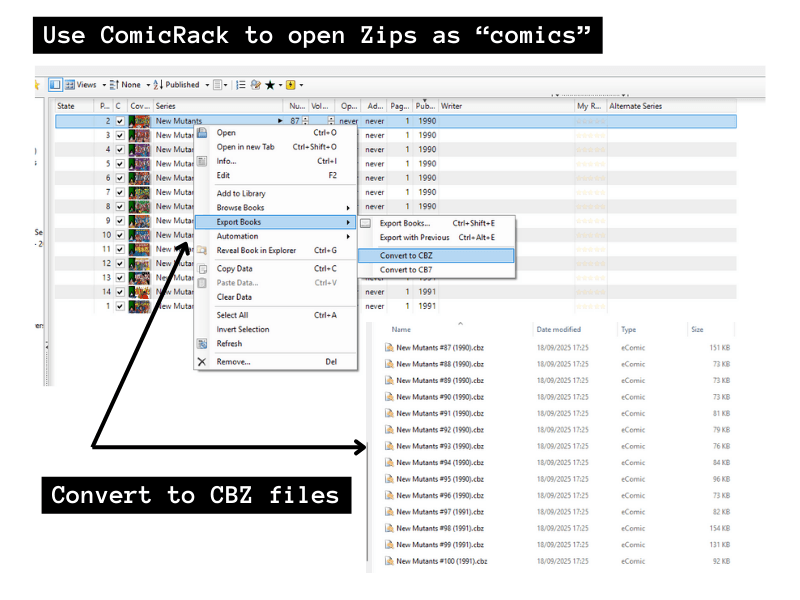Open the Views dropdown in the toolbar
Image resolution: width=800 pixels, height=600 pixels.
(x=89, y=85)
